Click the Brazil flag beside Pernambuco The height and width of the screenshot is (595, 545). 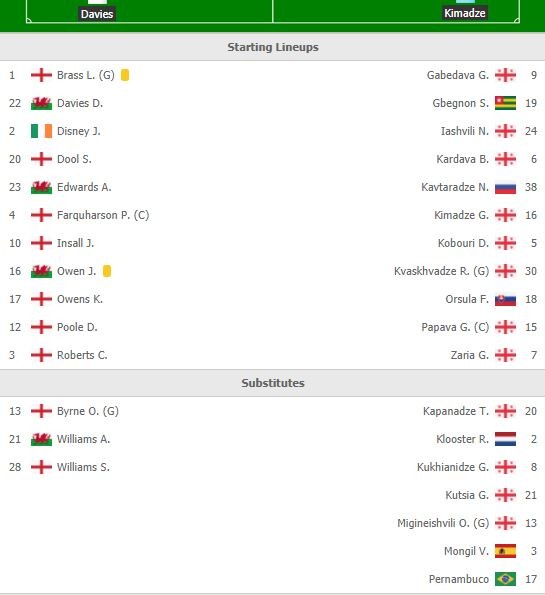click(x=505, y=579)
